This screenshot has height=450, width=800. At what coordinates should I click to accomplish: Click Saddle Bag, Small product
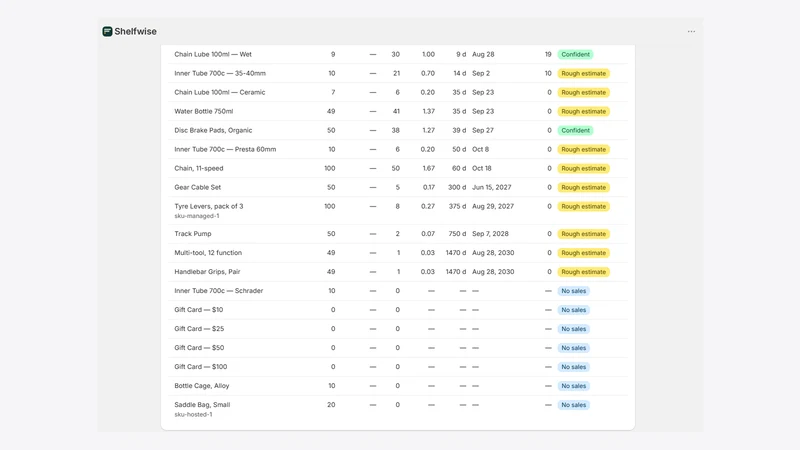click(x=202, y=405)
